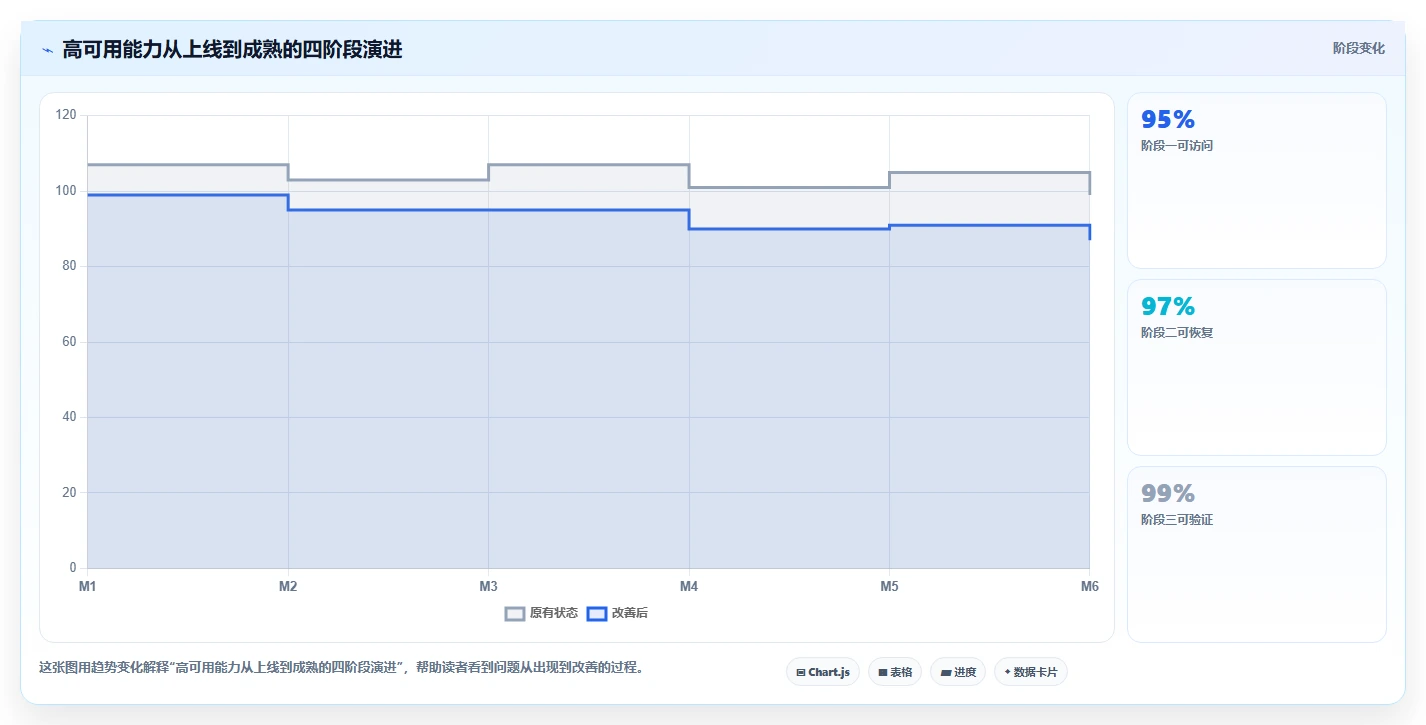The image size is (1426, 725).
Task: Click the M5 axis label
Action: click(x=889, y=586)
